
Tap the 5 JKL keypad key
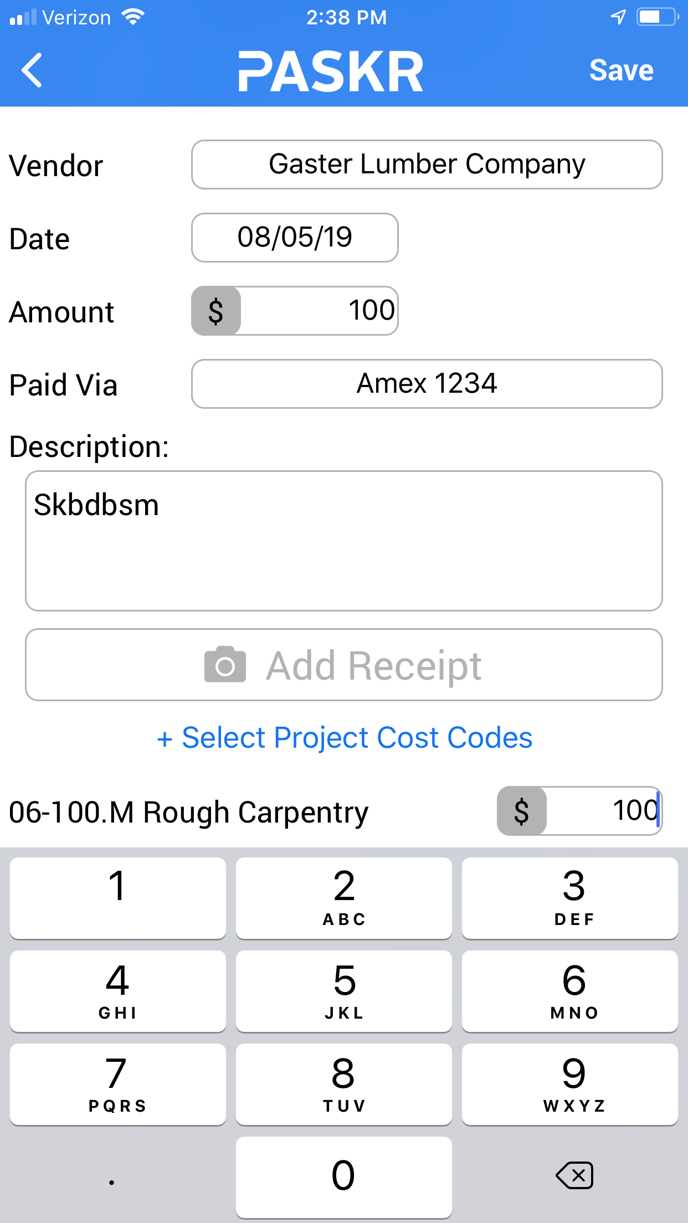(x=344, y=991)
